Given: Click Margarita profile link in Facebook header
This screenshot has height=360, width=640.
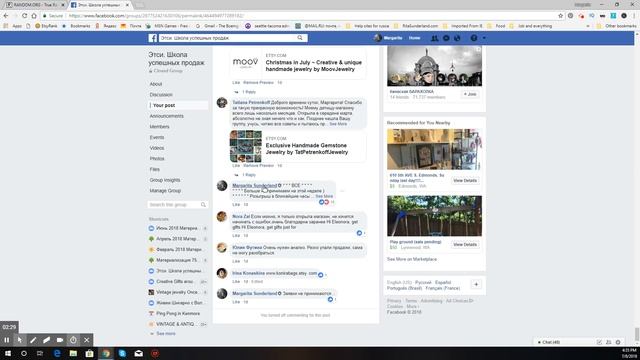Looking at the screenshot, I should click(x=388, y=38).
